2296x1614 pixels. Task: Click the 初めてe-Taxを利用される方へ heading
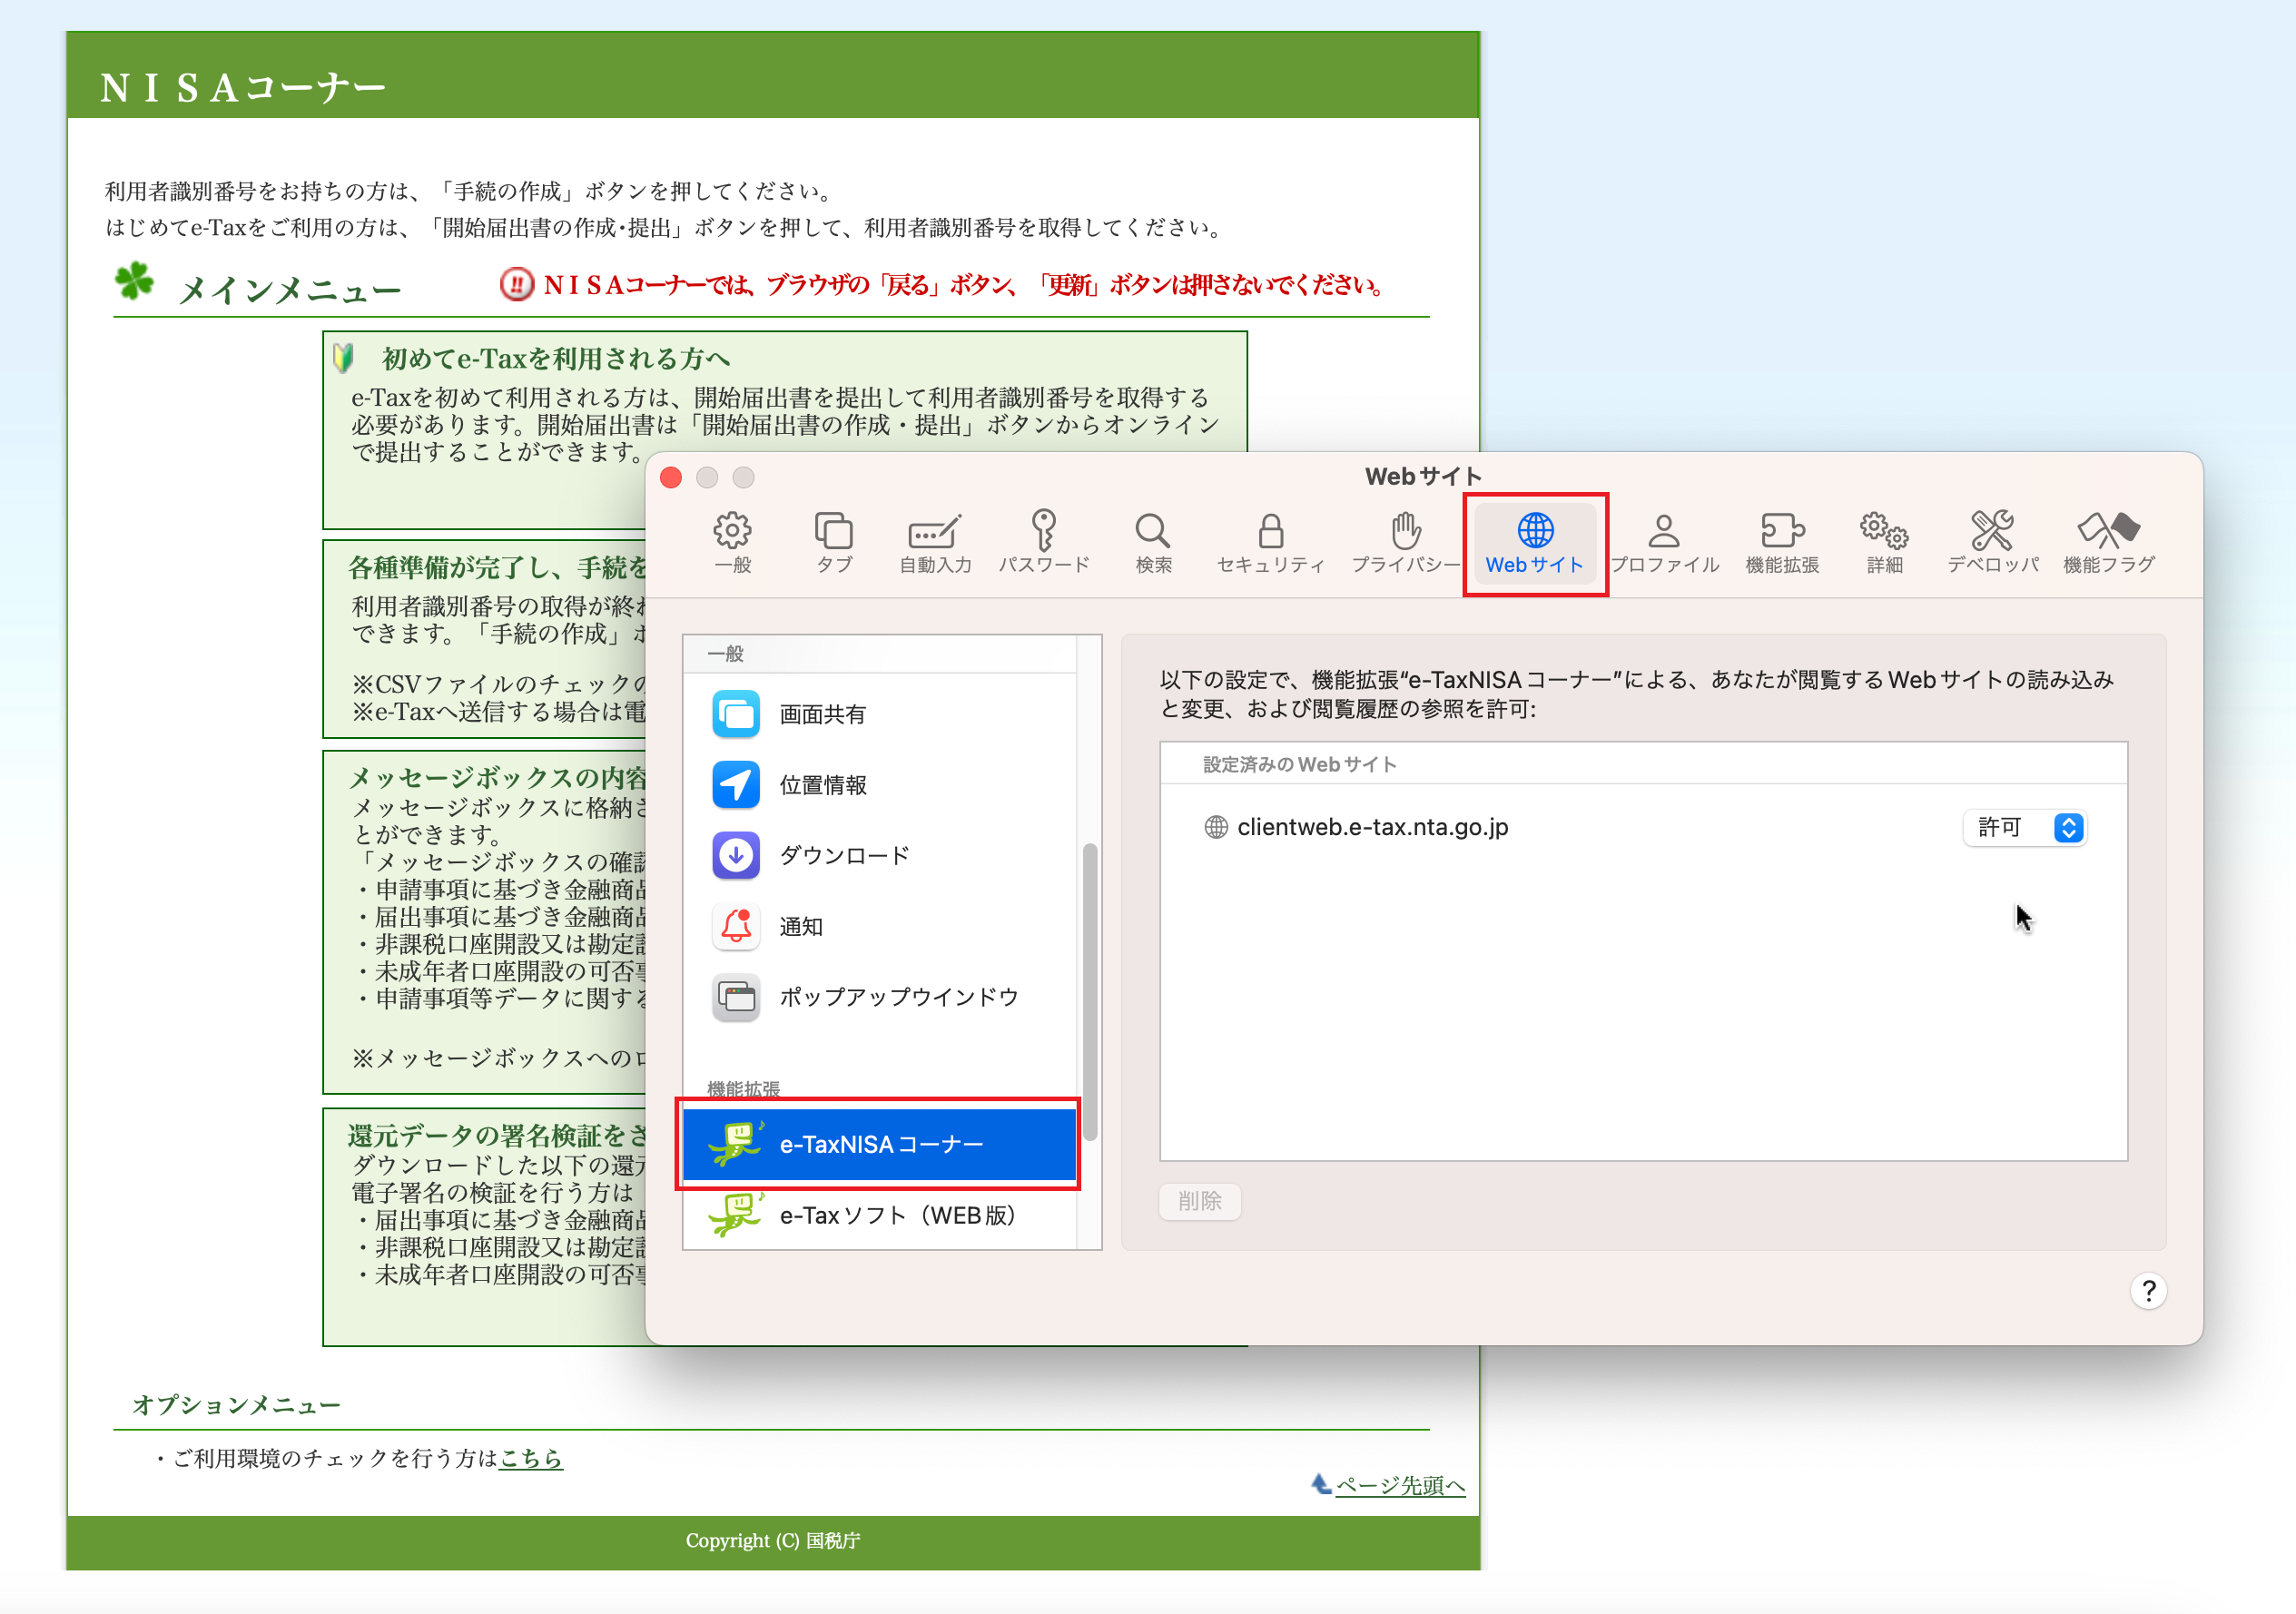tap(556, 358)
